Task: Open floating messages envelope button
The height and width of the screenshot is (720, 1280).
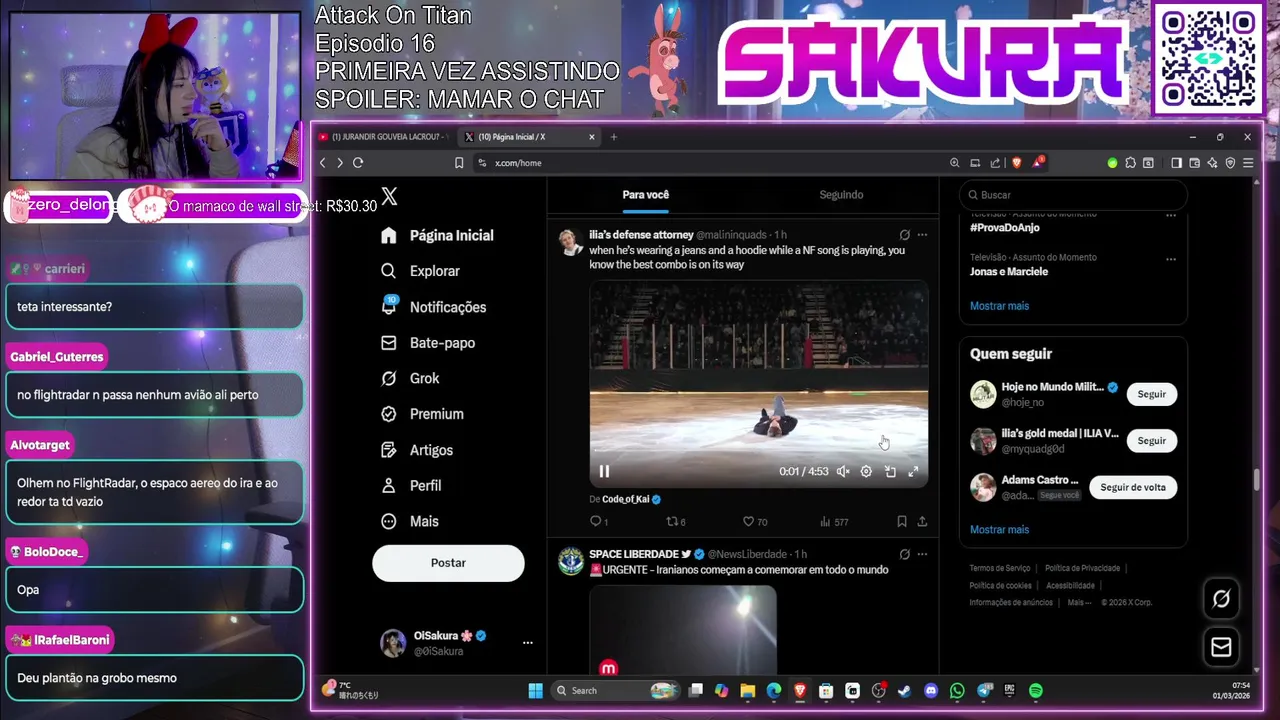Action: coord(1221,648)
